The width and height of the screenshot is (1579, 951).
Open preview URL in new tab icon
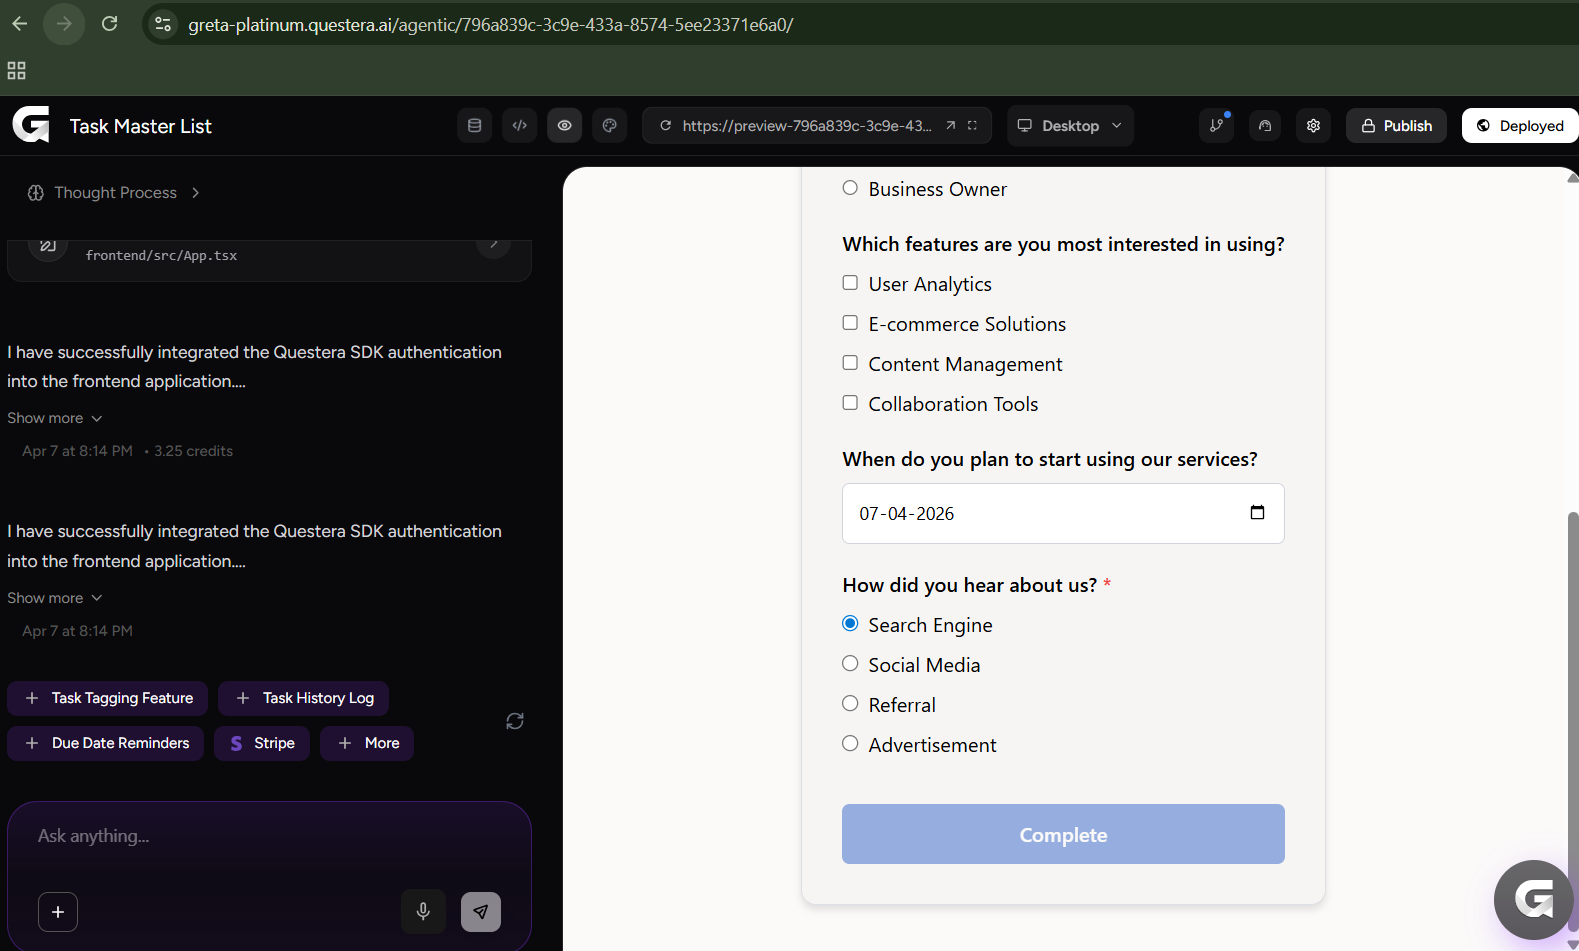[x=951, y=126]
